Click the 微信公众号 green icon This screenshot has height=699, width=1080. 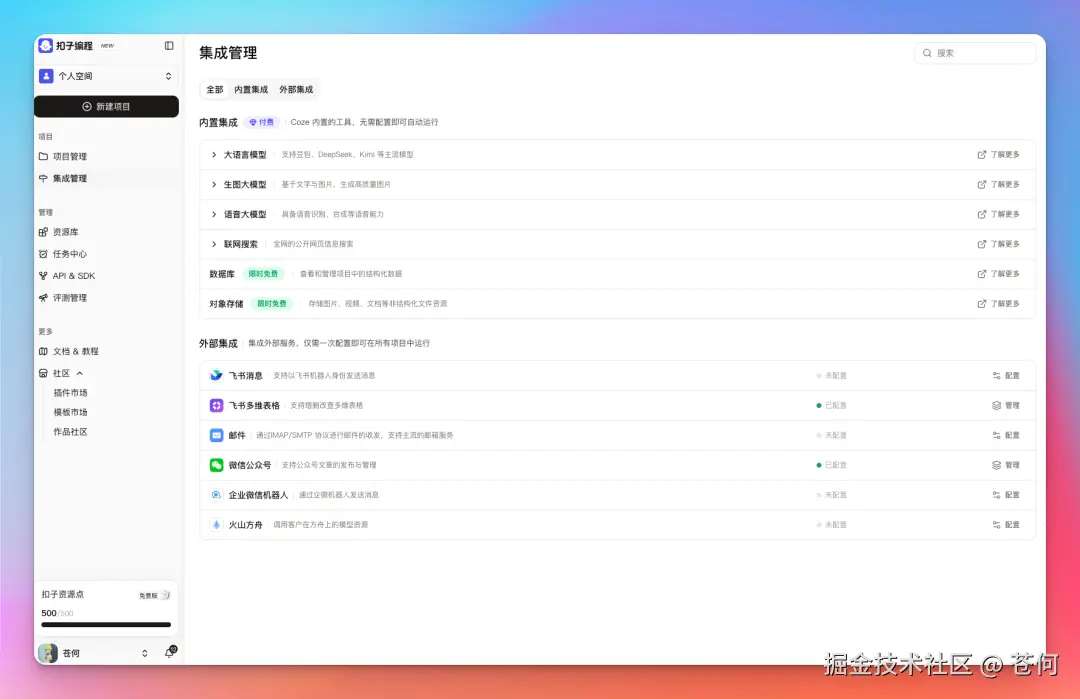click(x=217, y=464)
